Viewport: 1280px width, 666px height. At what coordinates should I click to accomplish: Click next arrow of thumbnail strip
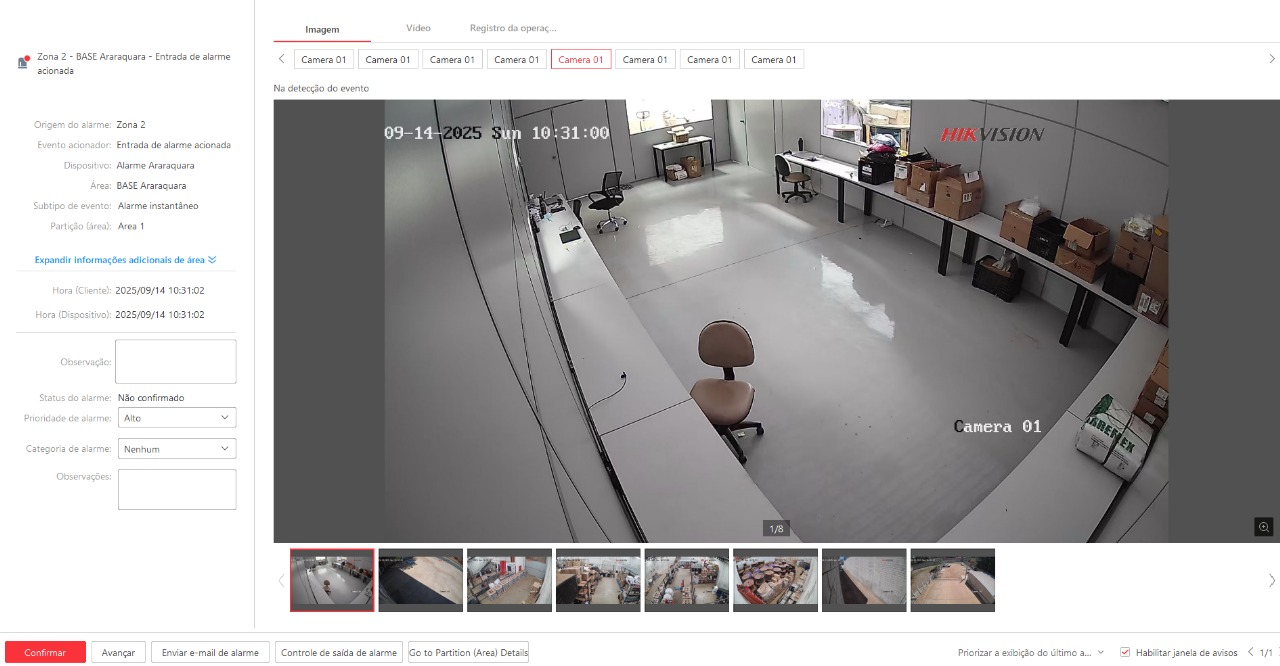(x=1271, y=580)
